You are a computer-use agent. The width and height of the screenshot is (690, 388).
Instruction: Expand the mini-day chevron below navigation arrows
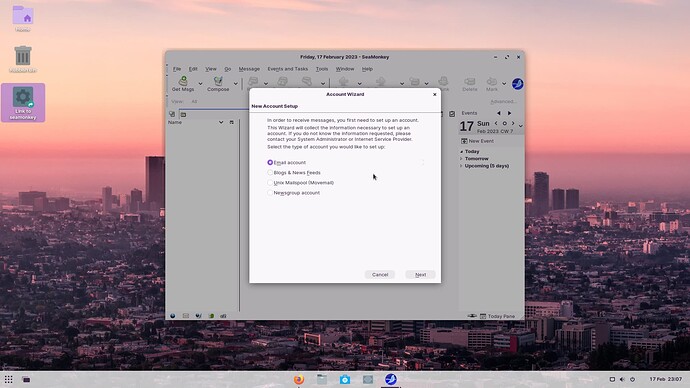coord(521,126)
